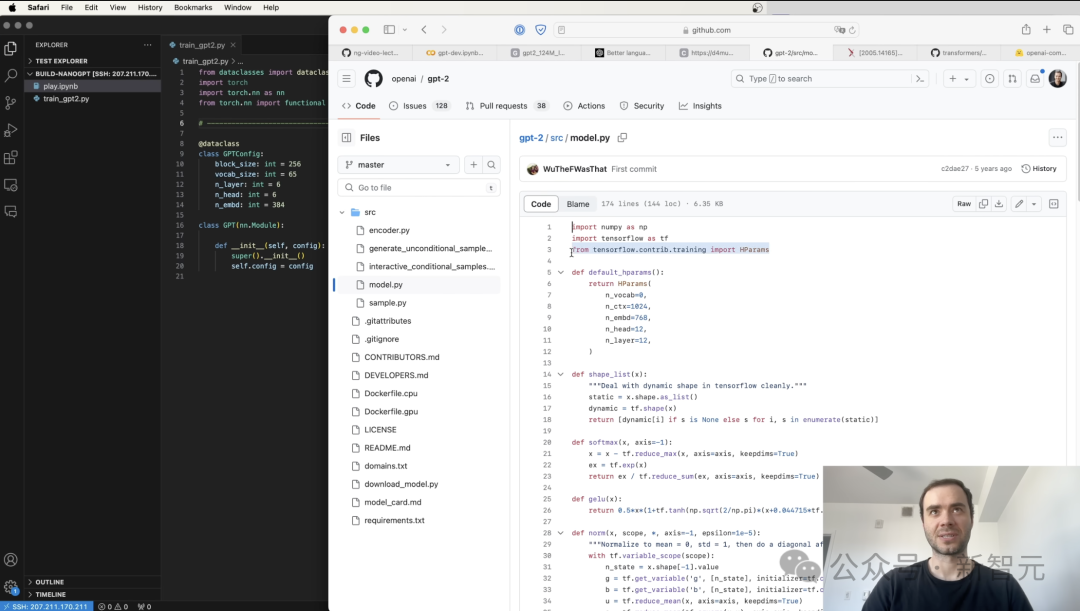
Task: Open Security tab of repository
Action: click(642, 106)
